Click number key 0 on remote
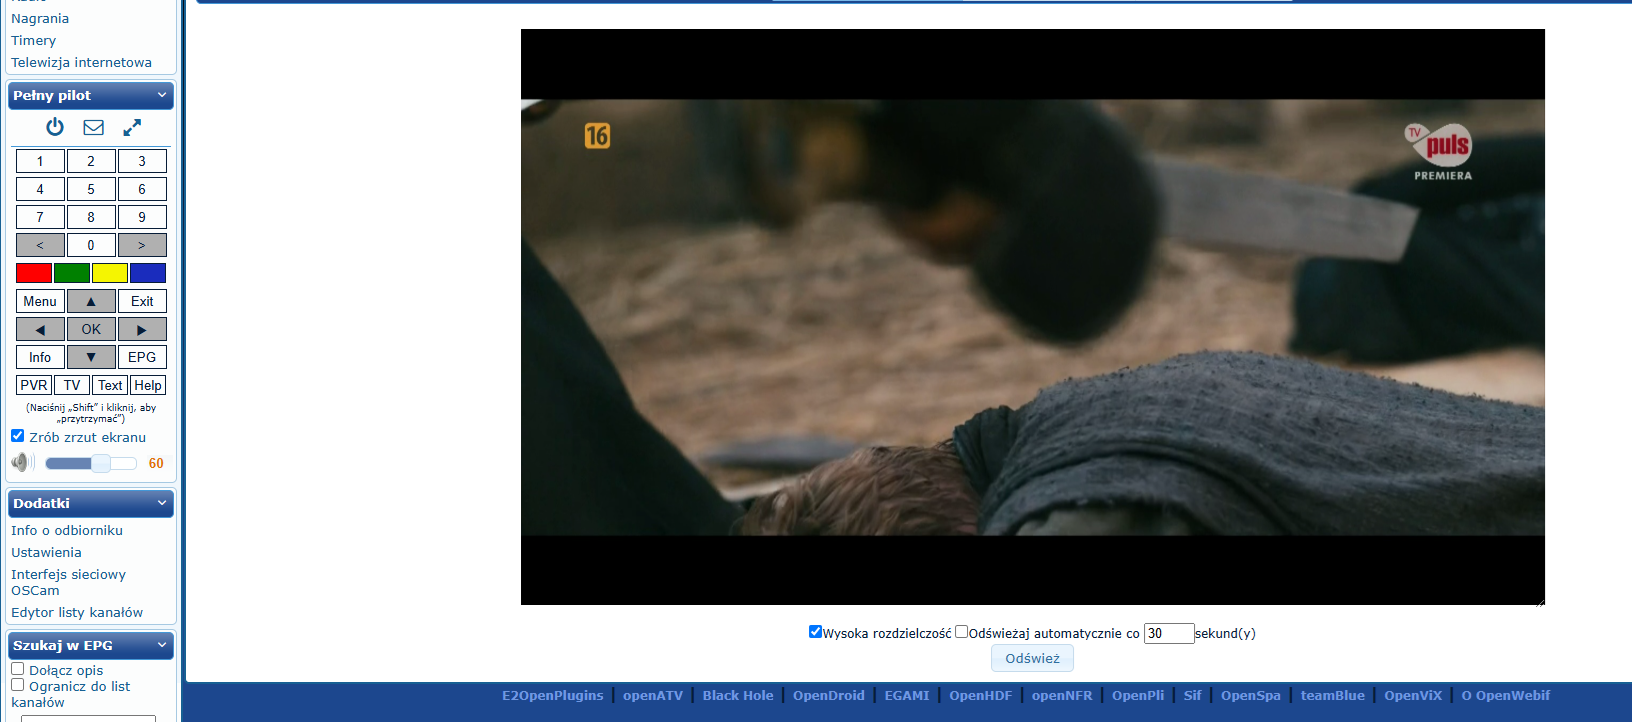 [91, 245]
